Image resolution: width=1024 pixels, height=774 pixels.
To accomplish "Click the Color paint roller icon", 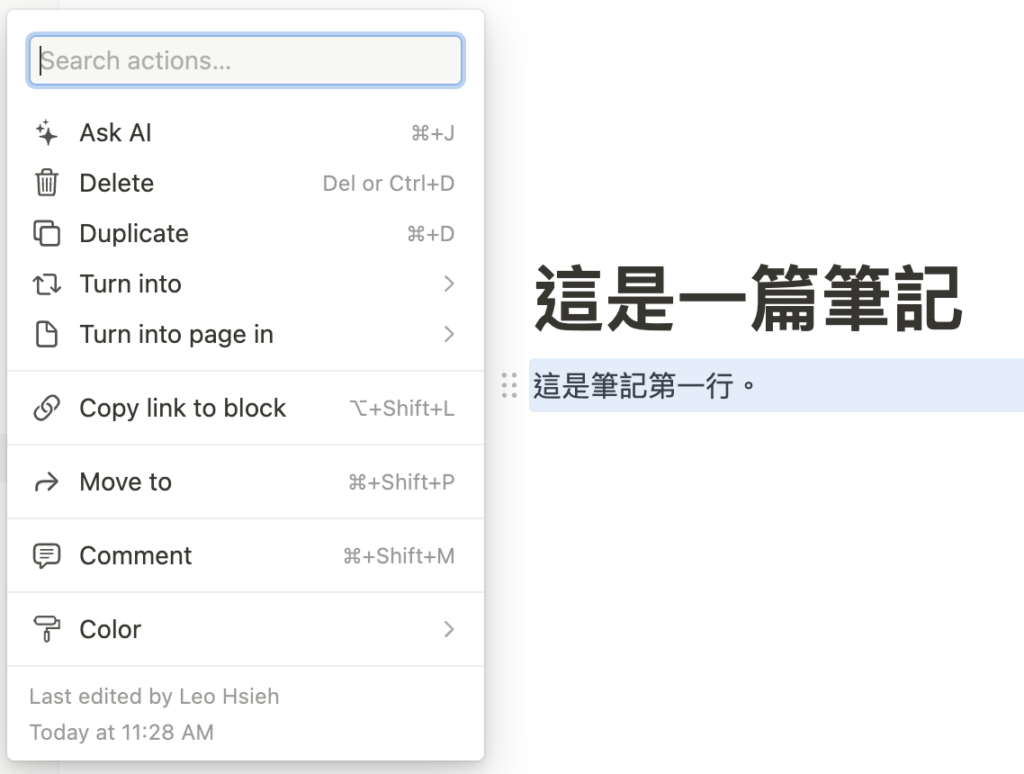I will (47, 630).
